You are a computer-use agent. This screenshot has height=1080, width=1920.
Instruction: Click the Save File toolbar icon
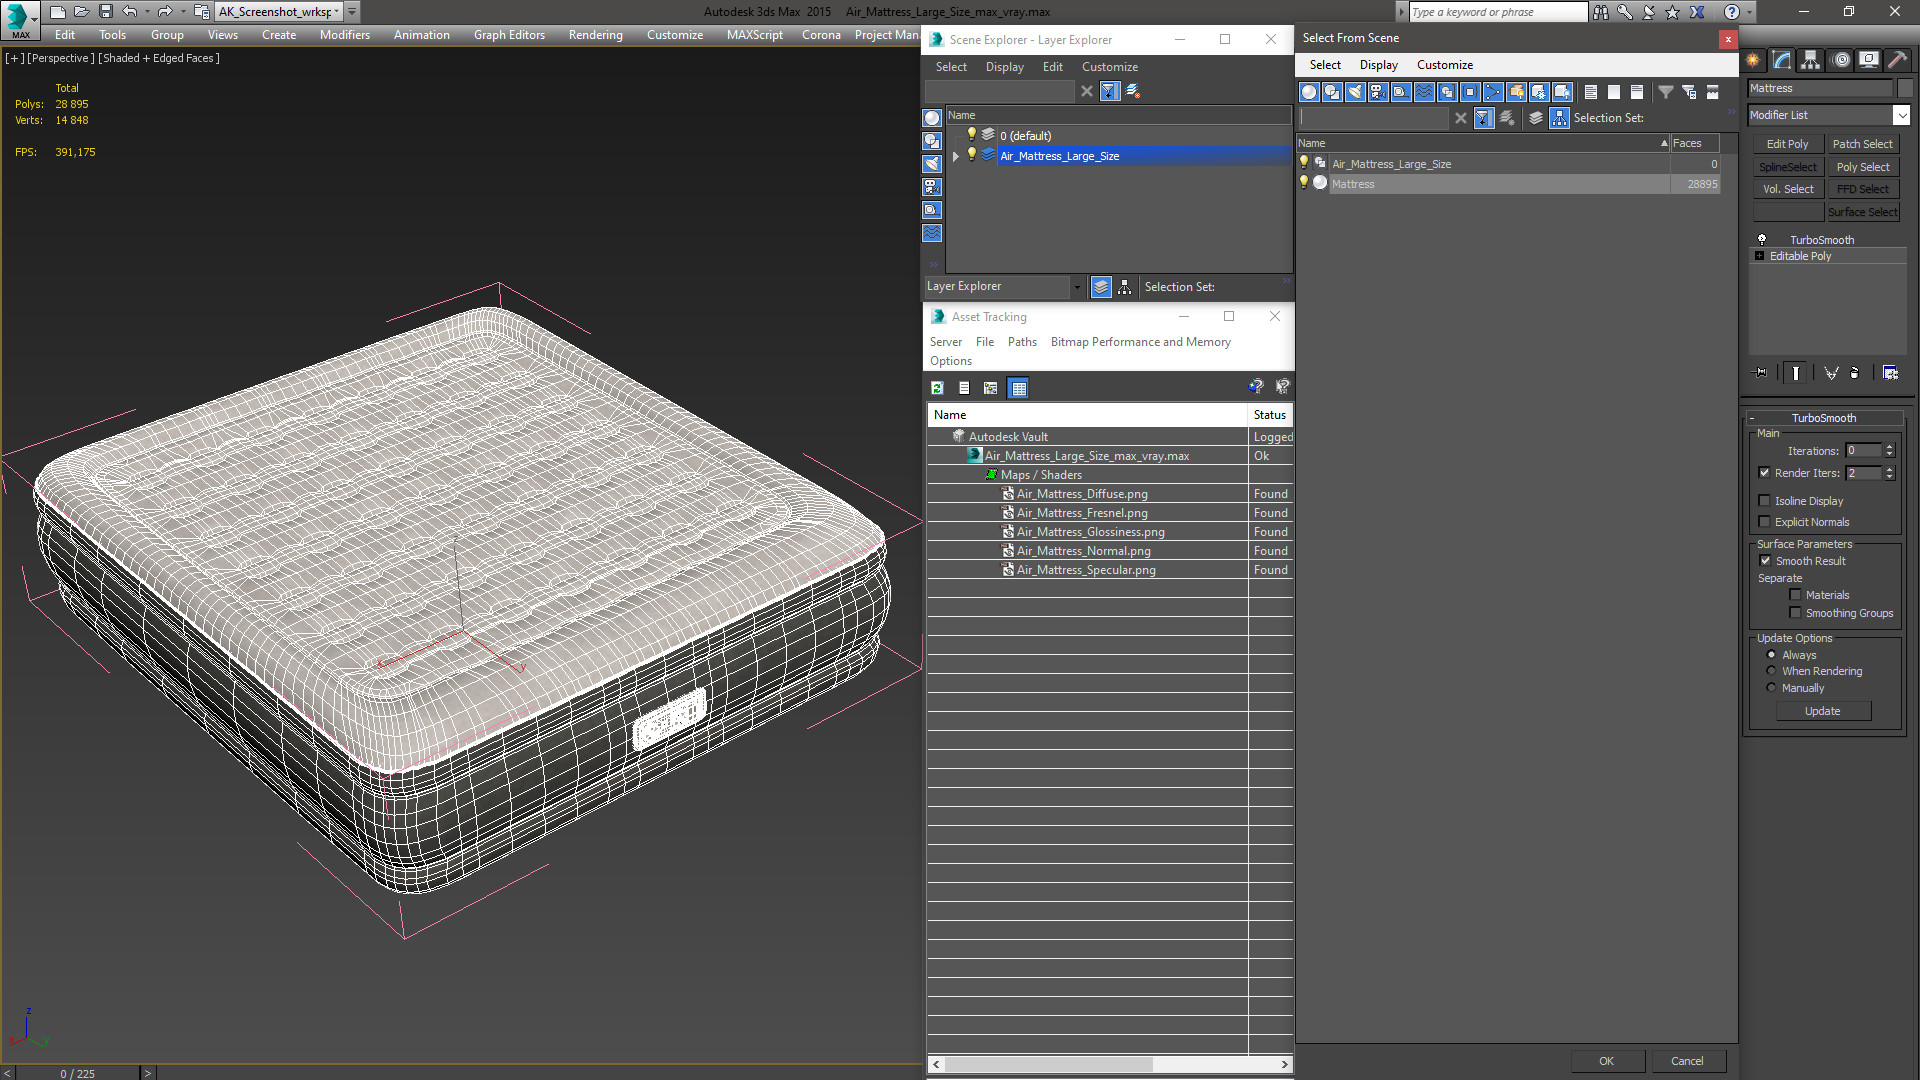tap(105, 11)
